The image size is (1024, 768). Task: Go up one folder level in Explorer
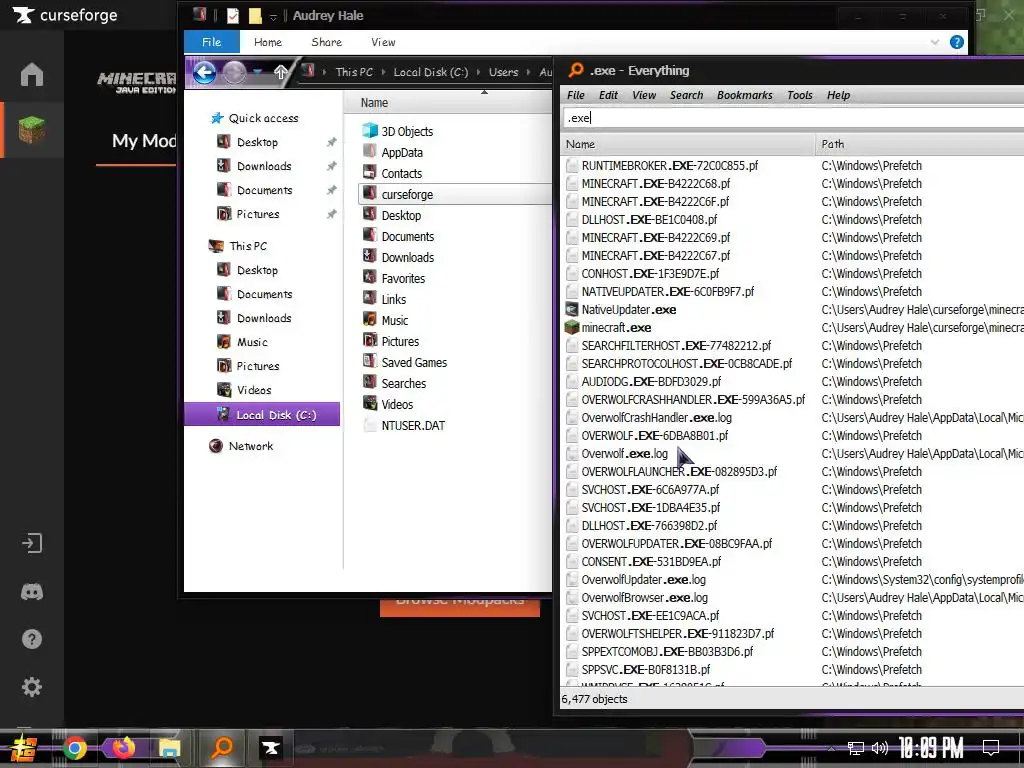(281, 72)
